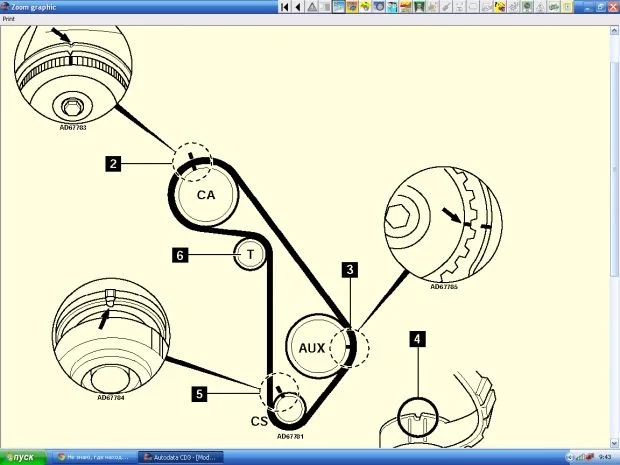Click the first page arrow in toolbar
620x465 pixels.
tap(285, 6)
